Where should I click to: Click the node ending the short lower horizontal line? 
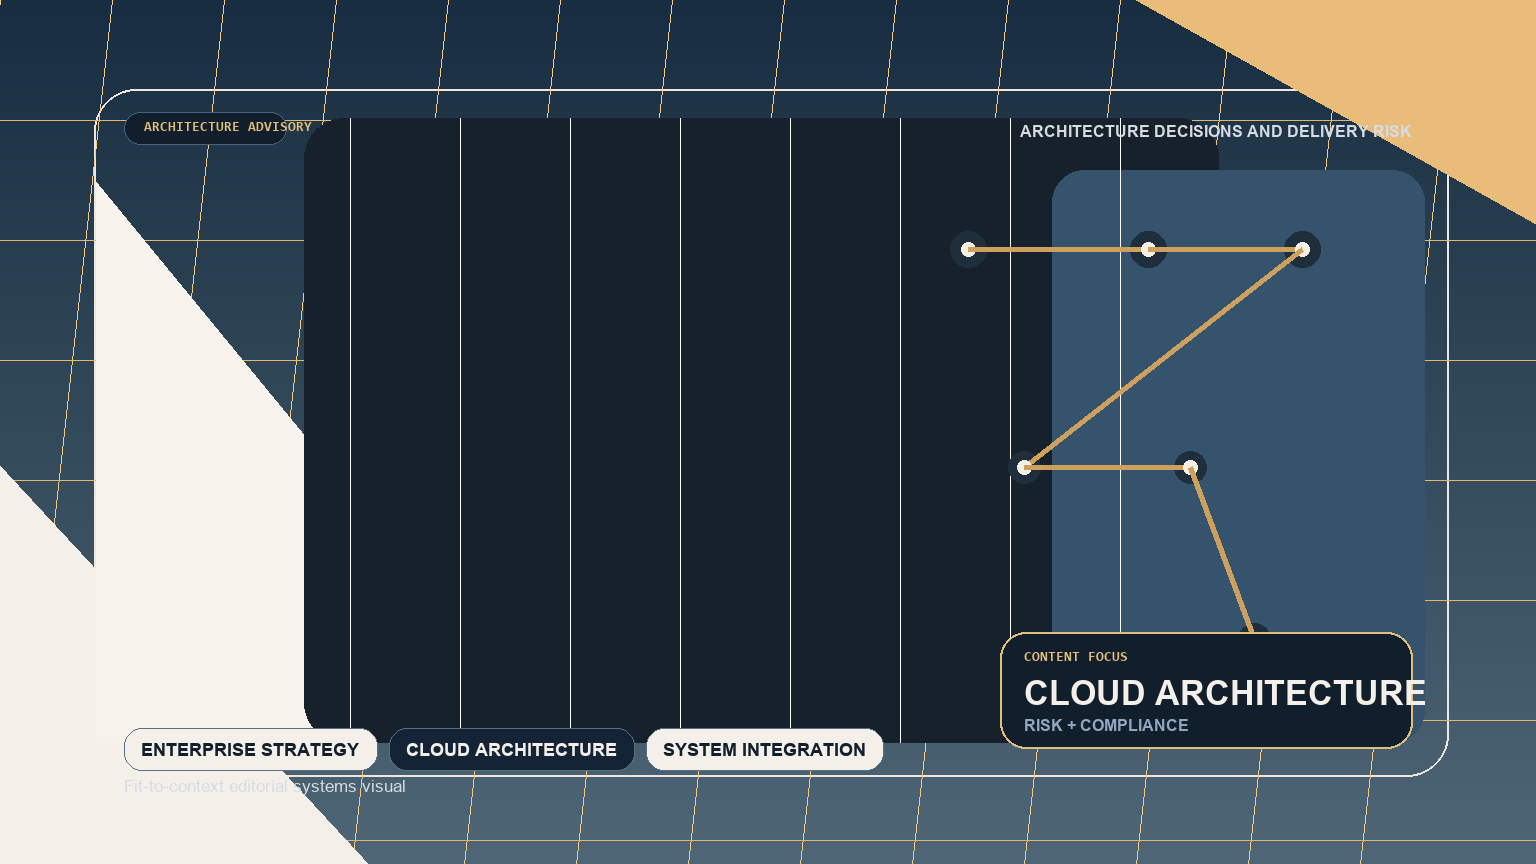pyautogui.click(x=1190, y=467)
